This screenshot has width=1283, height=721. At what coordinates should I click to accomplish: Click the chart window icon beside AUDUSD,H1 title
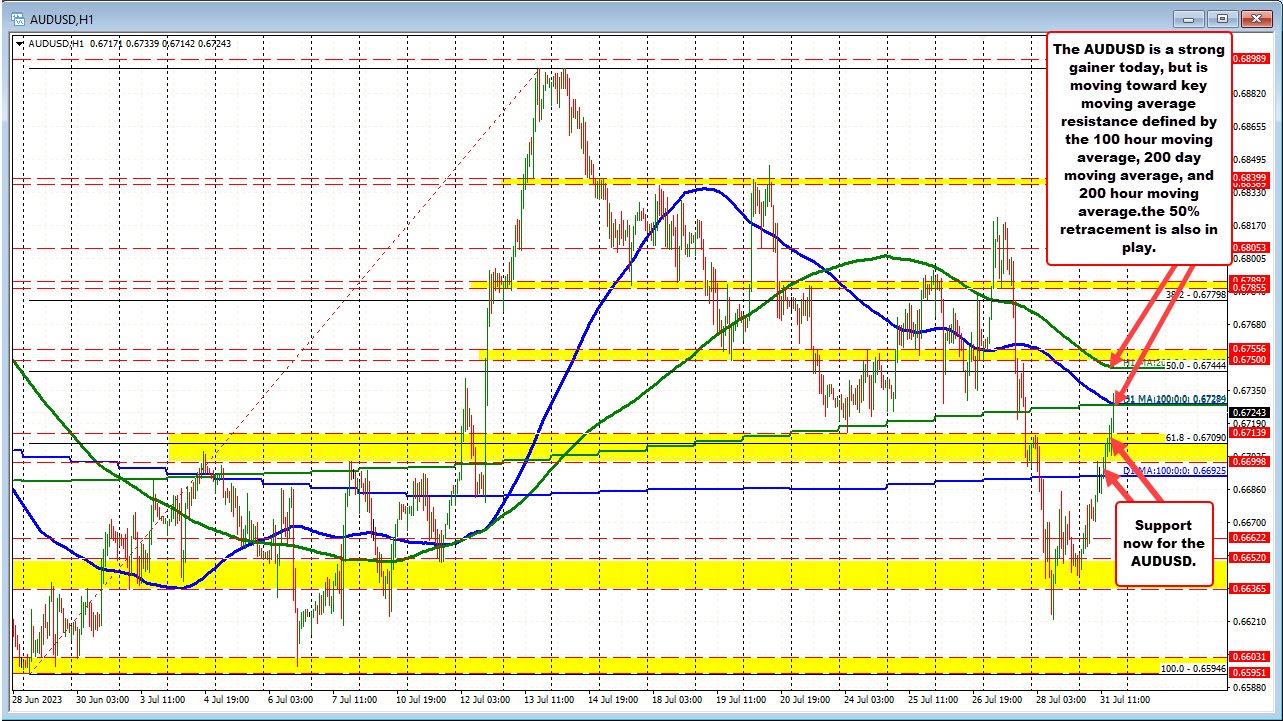(17, 18)
